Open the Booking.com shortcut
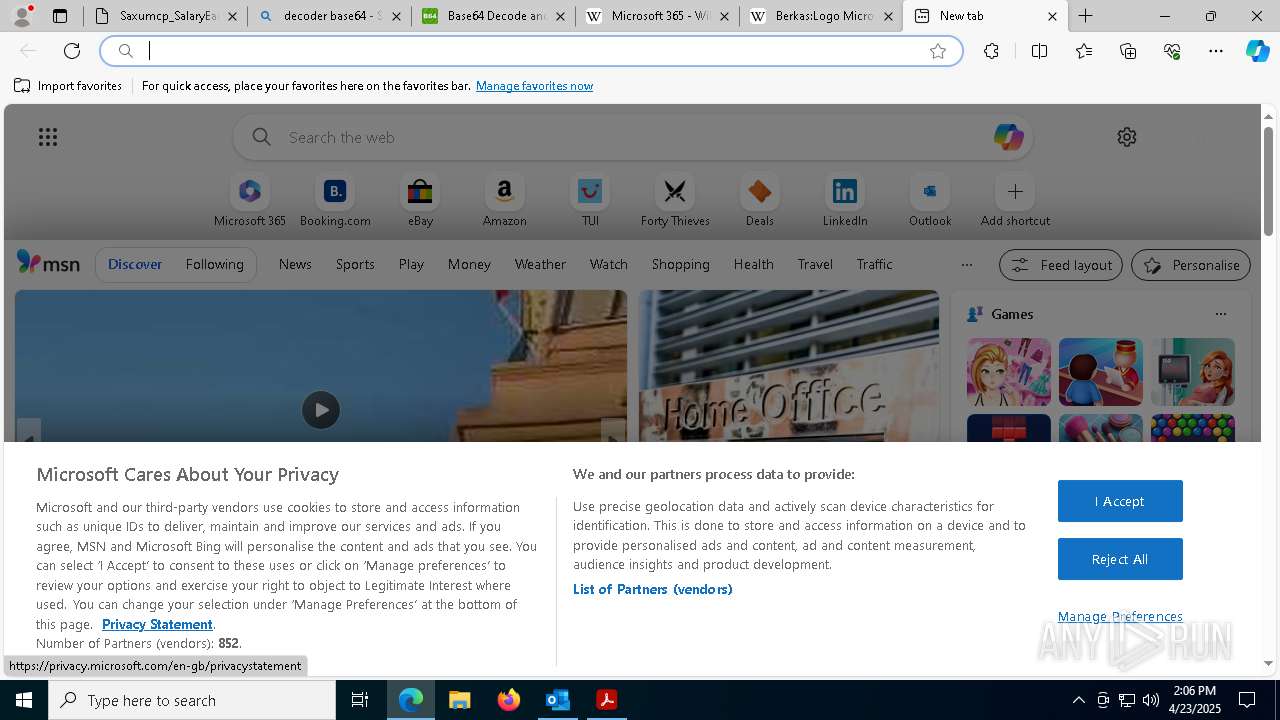Image resolution: width=1280 pixels, height=720 pixels. coord(335,202)
